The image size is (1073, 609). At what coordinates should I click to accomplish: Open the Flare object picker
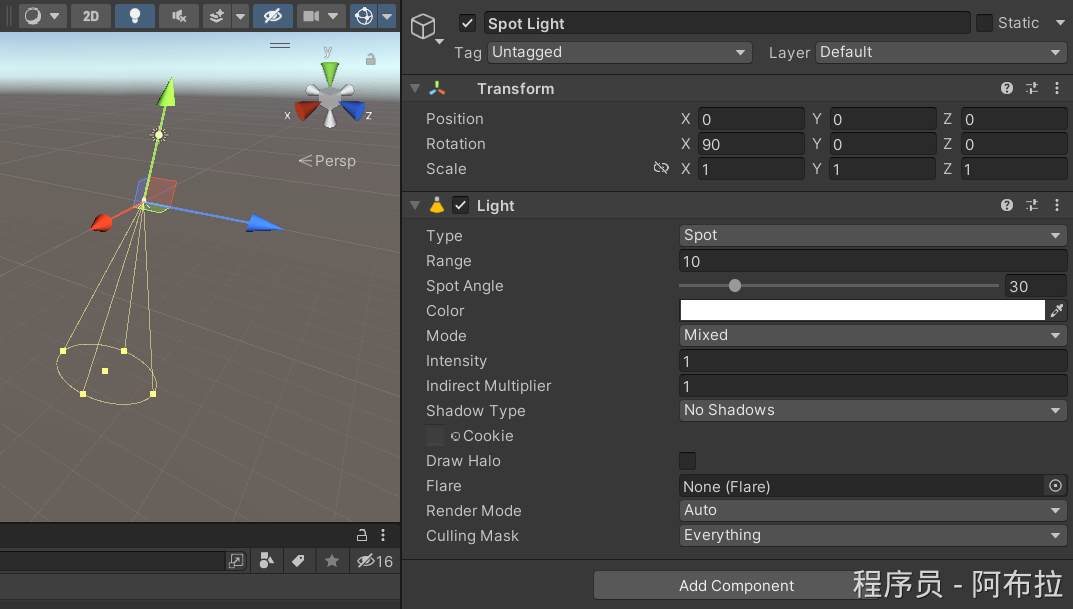pos(1055,486)
